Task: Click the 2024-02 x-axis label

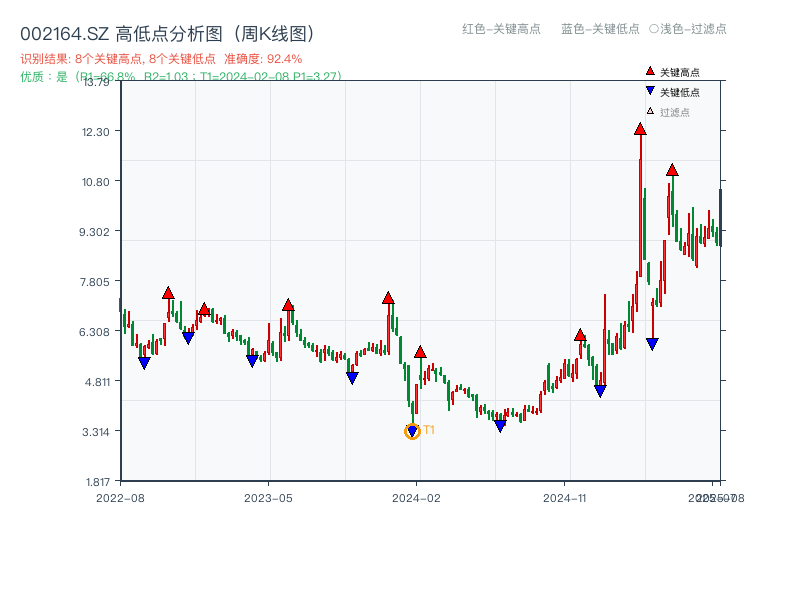Action: tap(416, 498)
